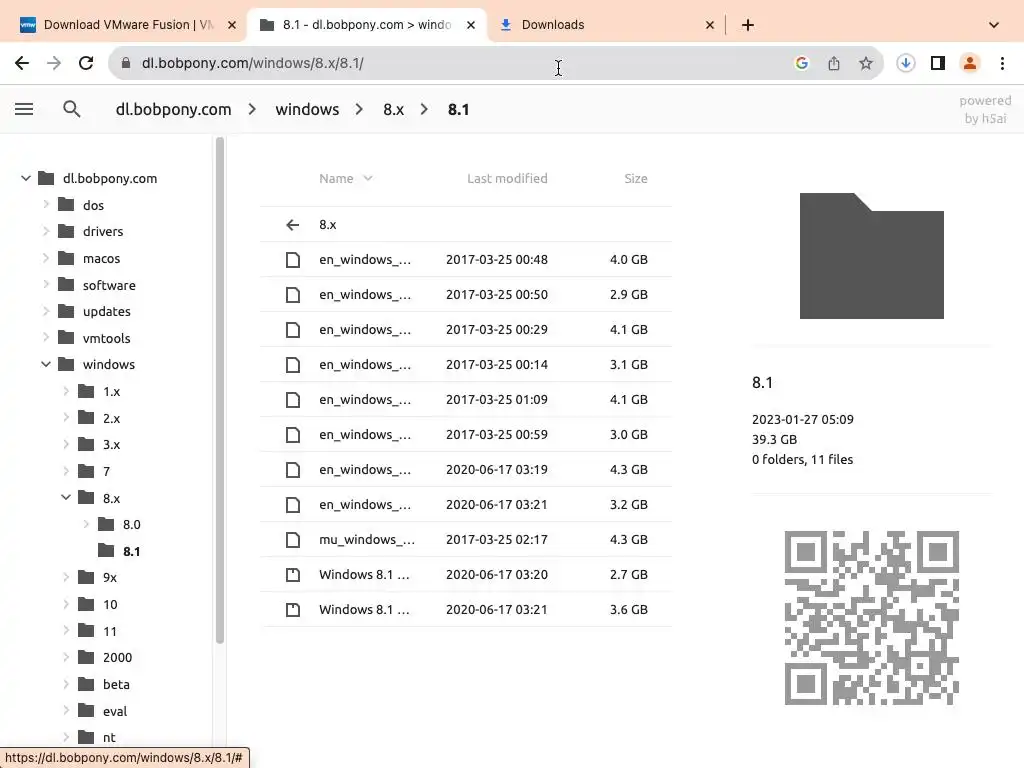Reload the current page
The image size is (1024, 768).
(86, 63)
